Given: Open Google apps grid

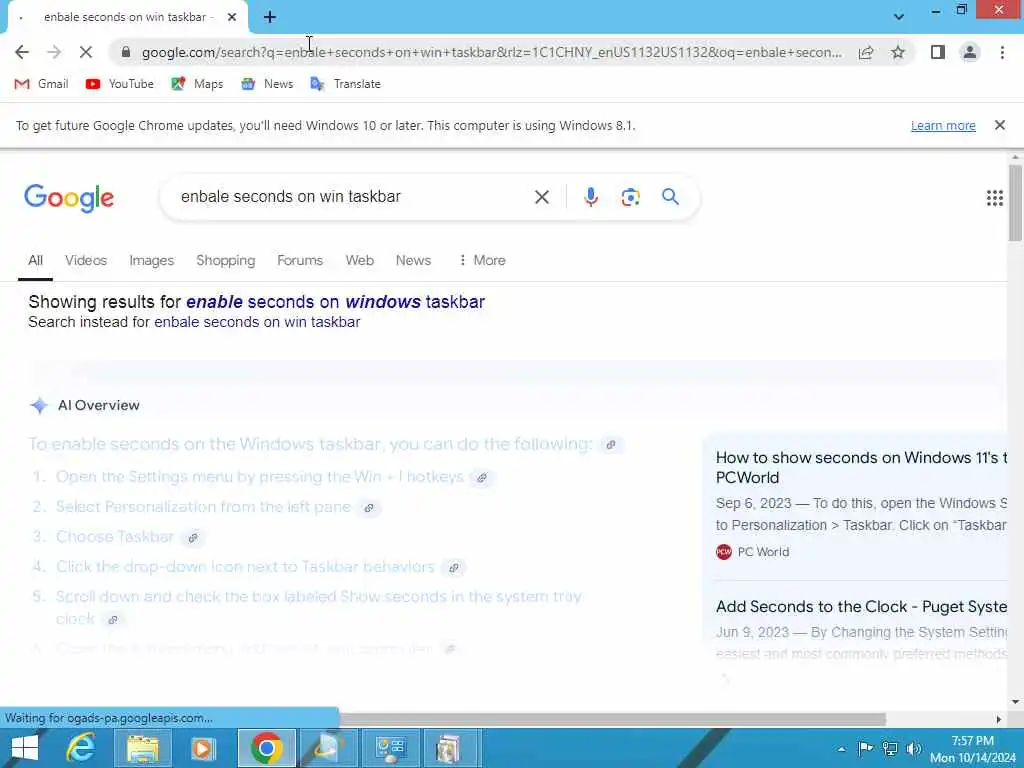Looking at the screenshot, I should click(x=994, y=198).
